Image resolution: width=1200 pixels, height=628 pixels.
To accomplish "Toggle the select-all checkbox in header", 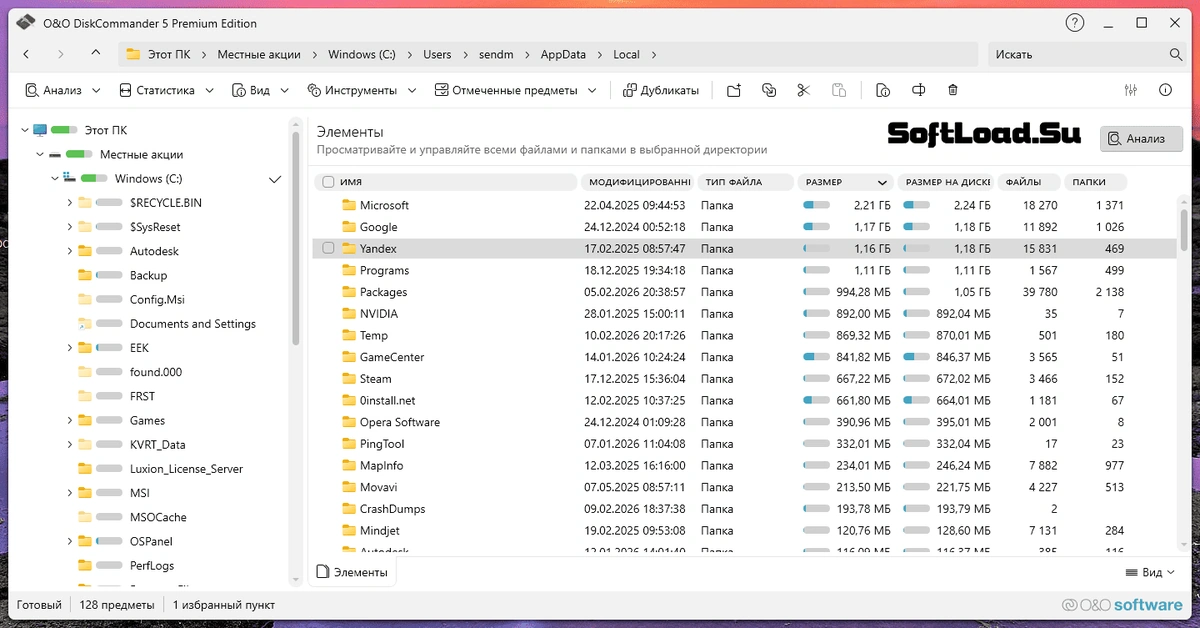I will click(x=328, y=182).
